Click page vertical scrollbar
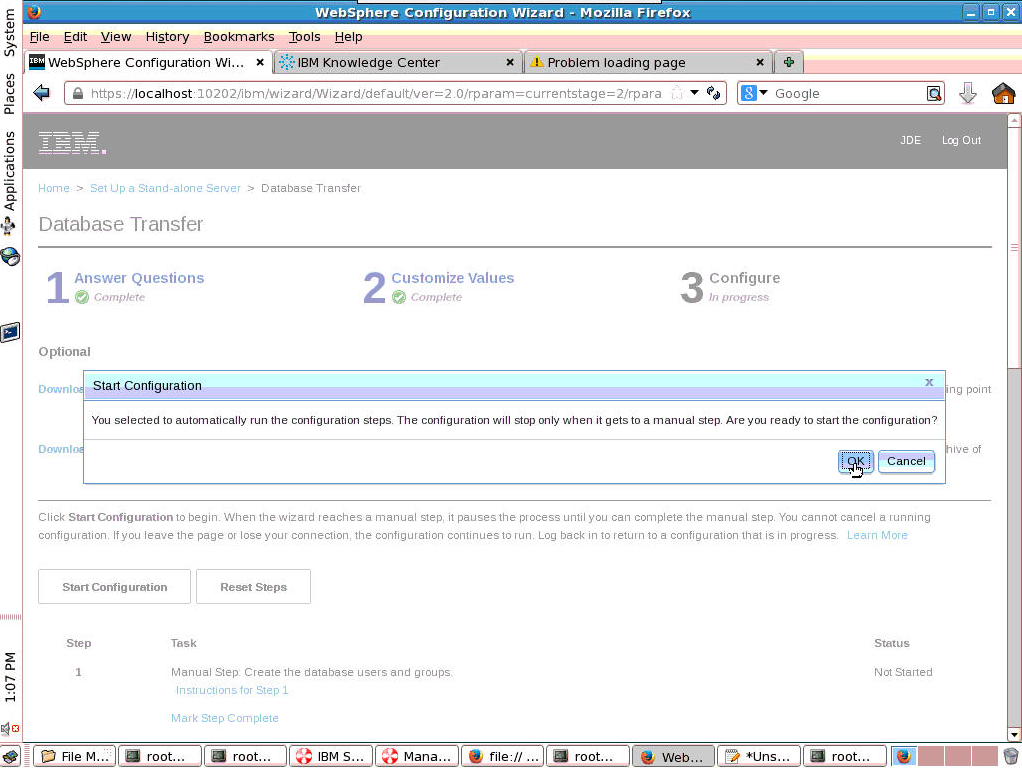Screen dimensions: 1022x768 point(1014,248)
